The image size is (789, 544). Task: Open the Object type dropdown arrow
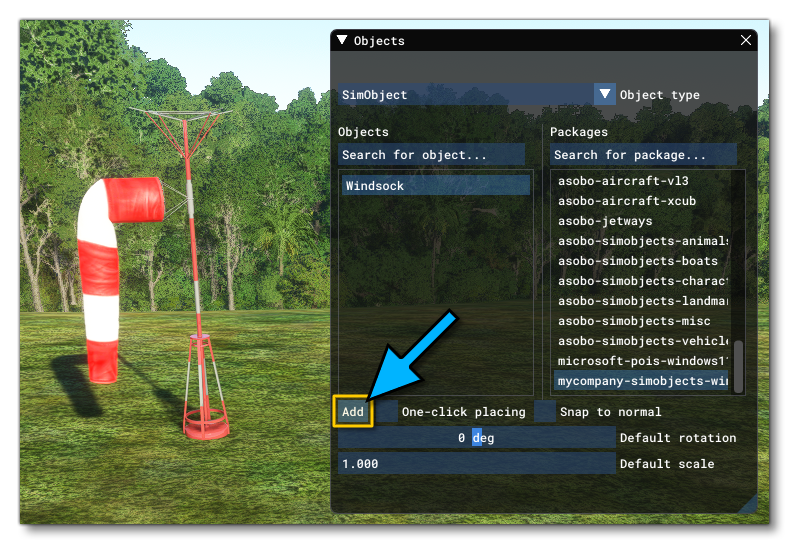pos(604,95)
